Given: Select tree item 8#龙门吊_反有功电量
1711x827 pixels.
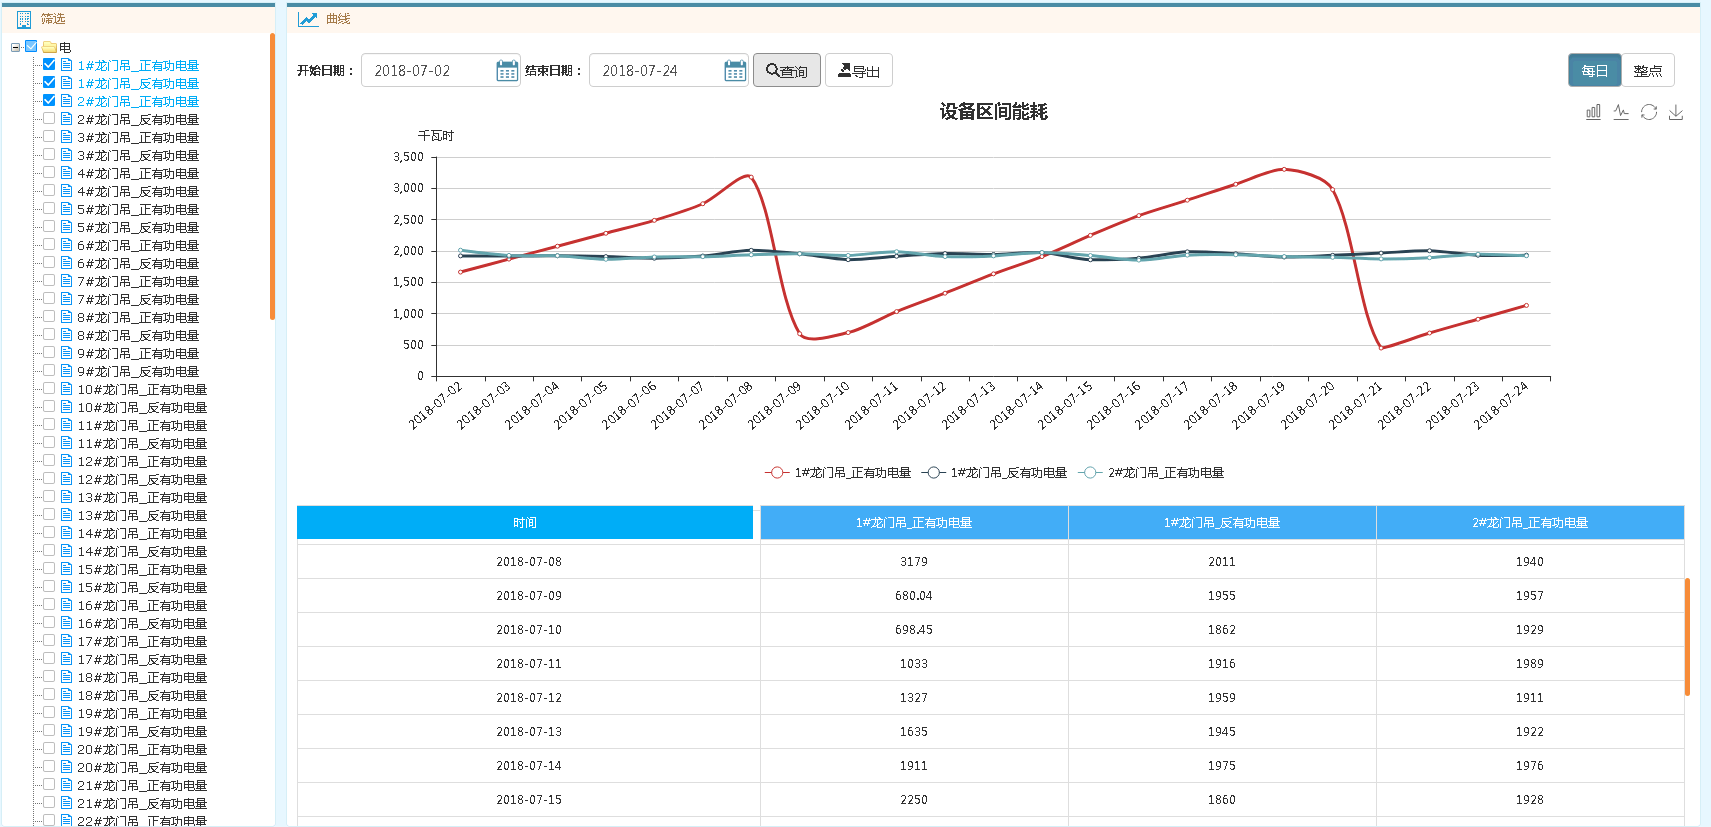Looking at the screenshot, I should pos(138,335).
